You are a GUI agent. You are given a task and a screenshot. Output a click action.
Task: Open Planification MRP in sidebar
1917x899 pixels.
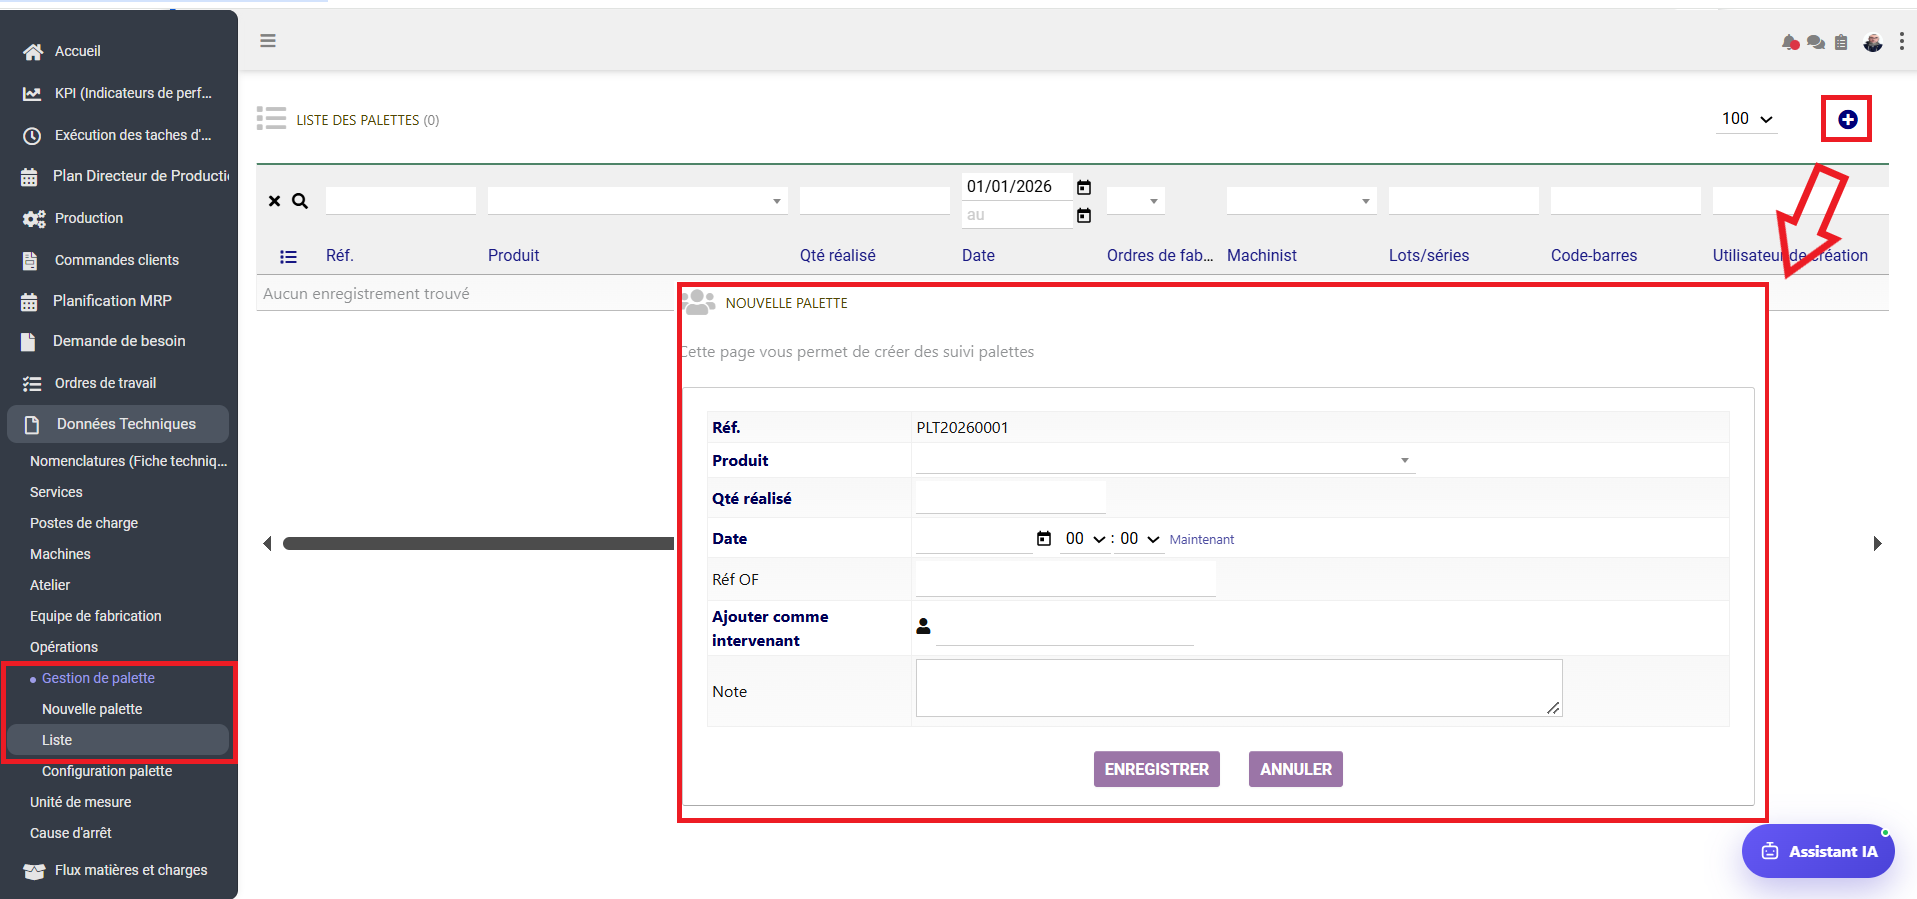point(112,301)
